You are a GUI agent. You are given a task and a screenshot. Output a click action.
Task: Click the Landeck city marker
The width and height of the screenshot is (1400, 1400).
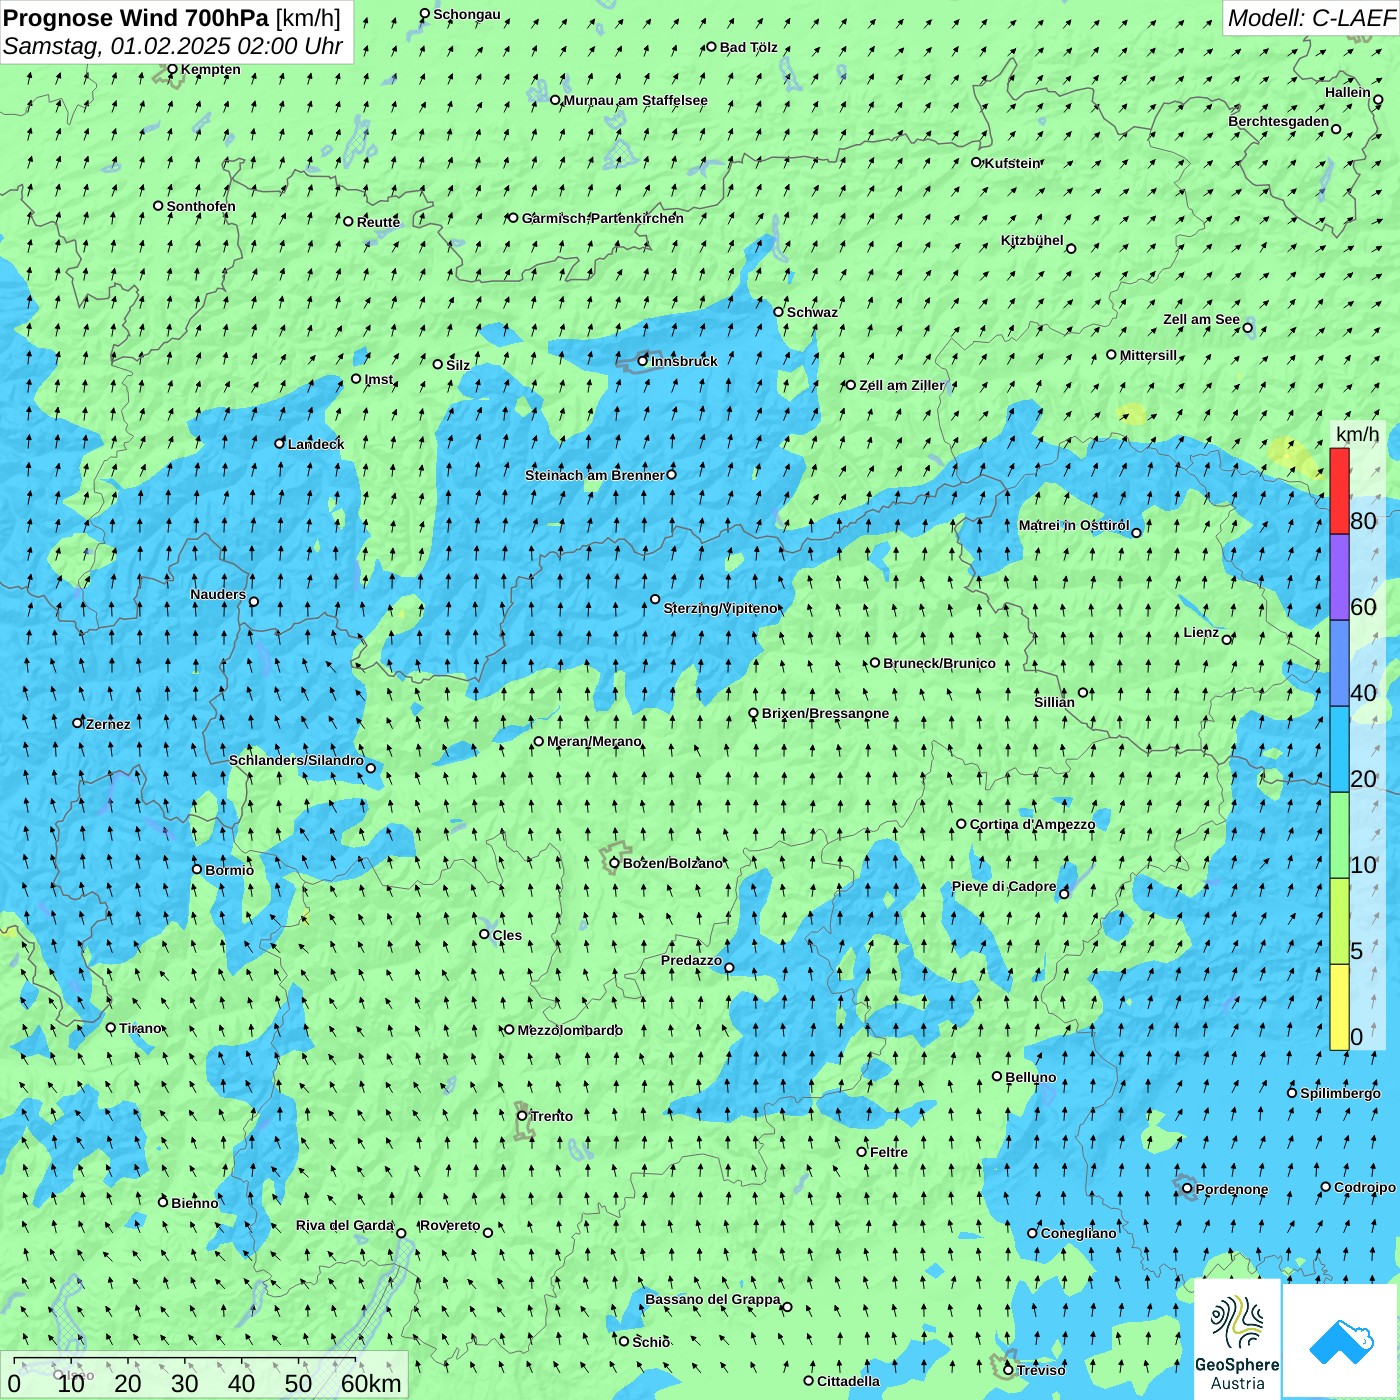click(280, 443)
